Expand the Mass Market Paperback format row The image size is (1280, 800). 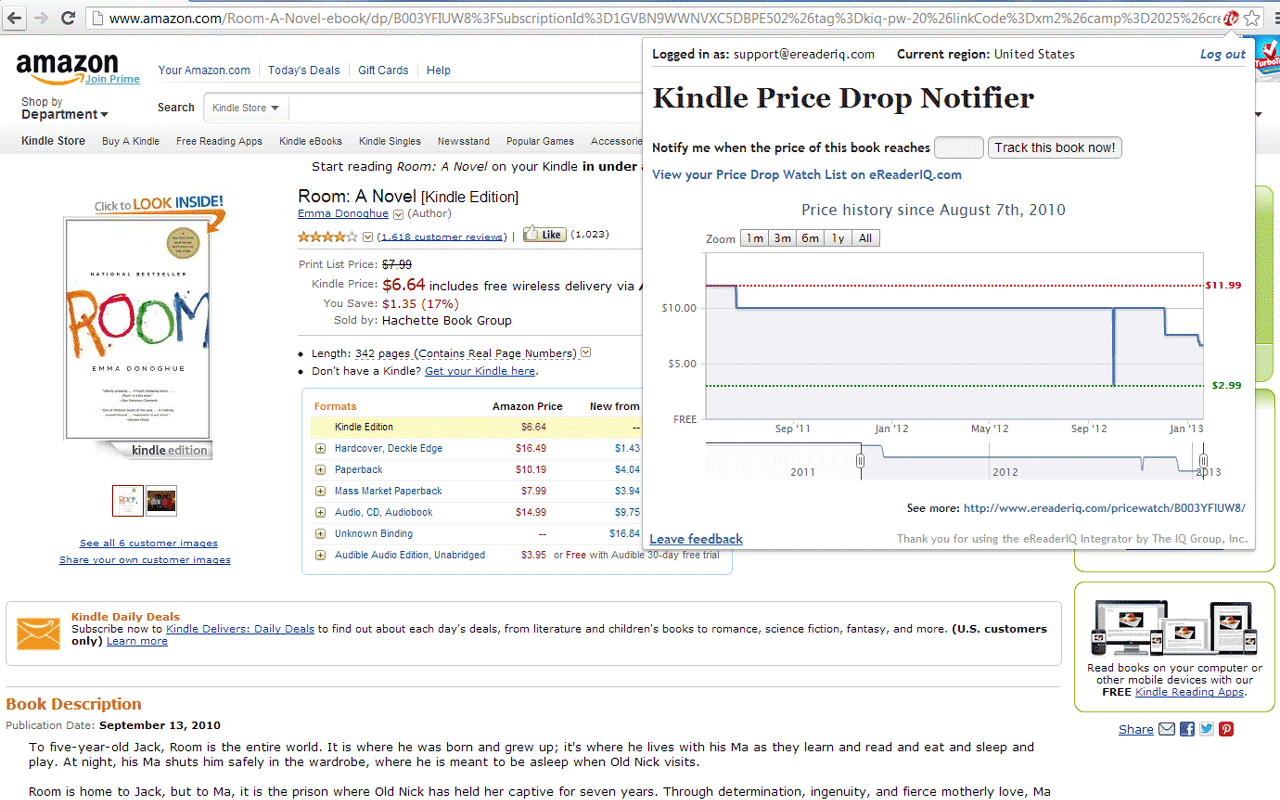(x=321, y=491)
